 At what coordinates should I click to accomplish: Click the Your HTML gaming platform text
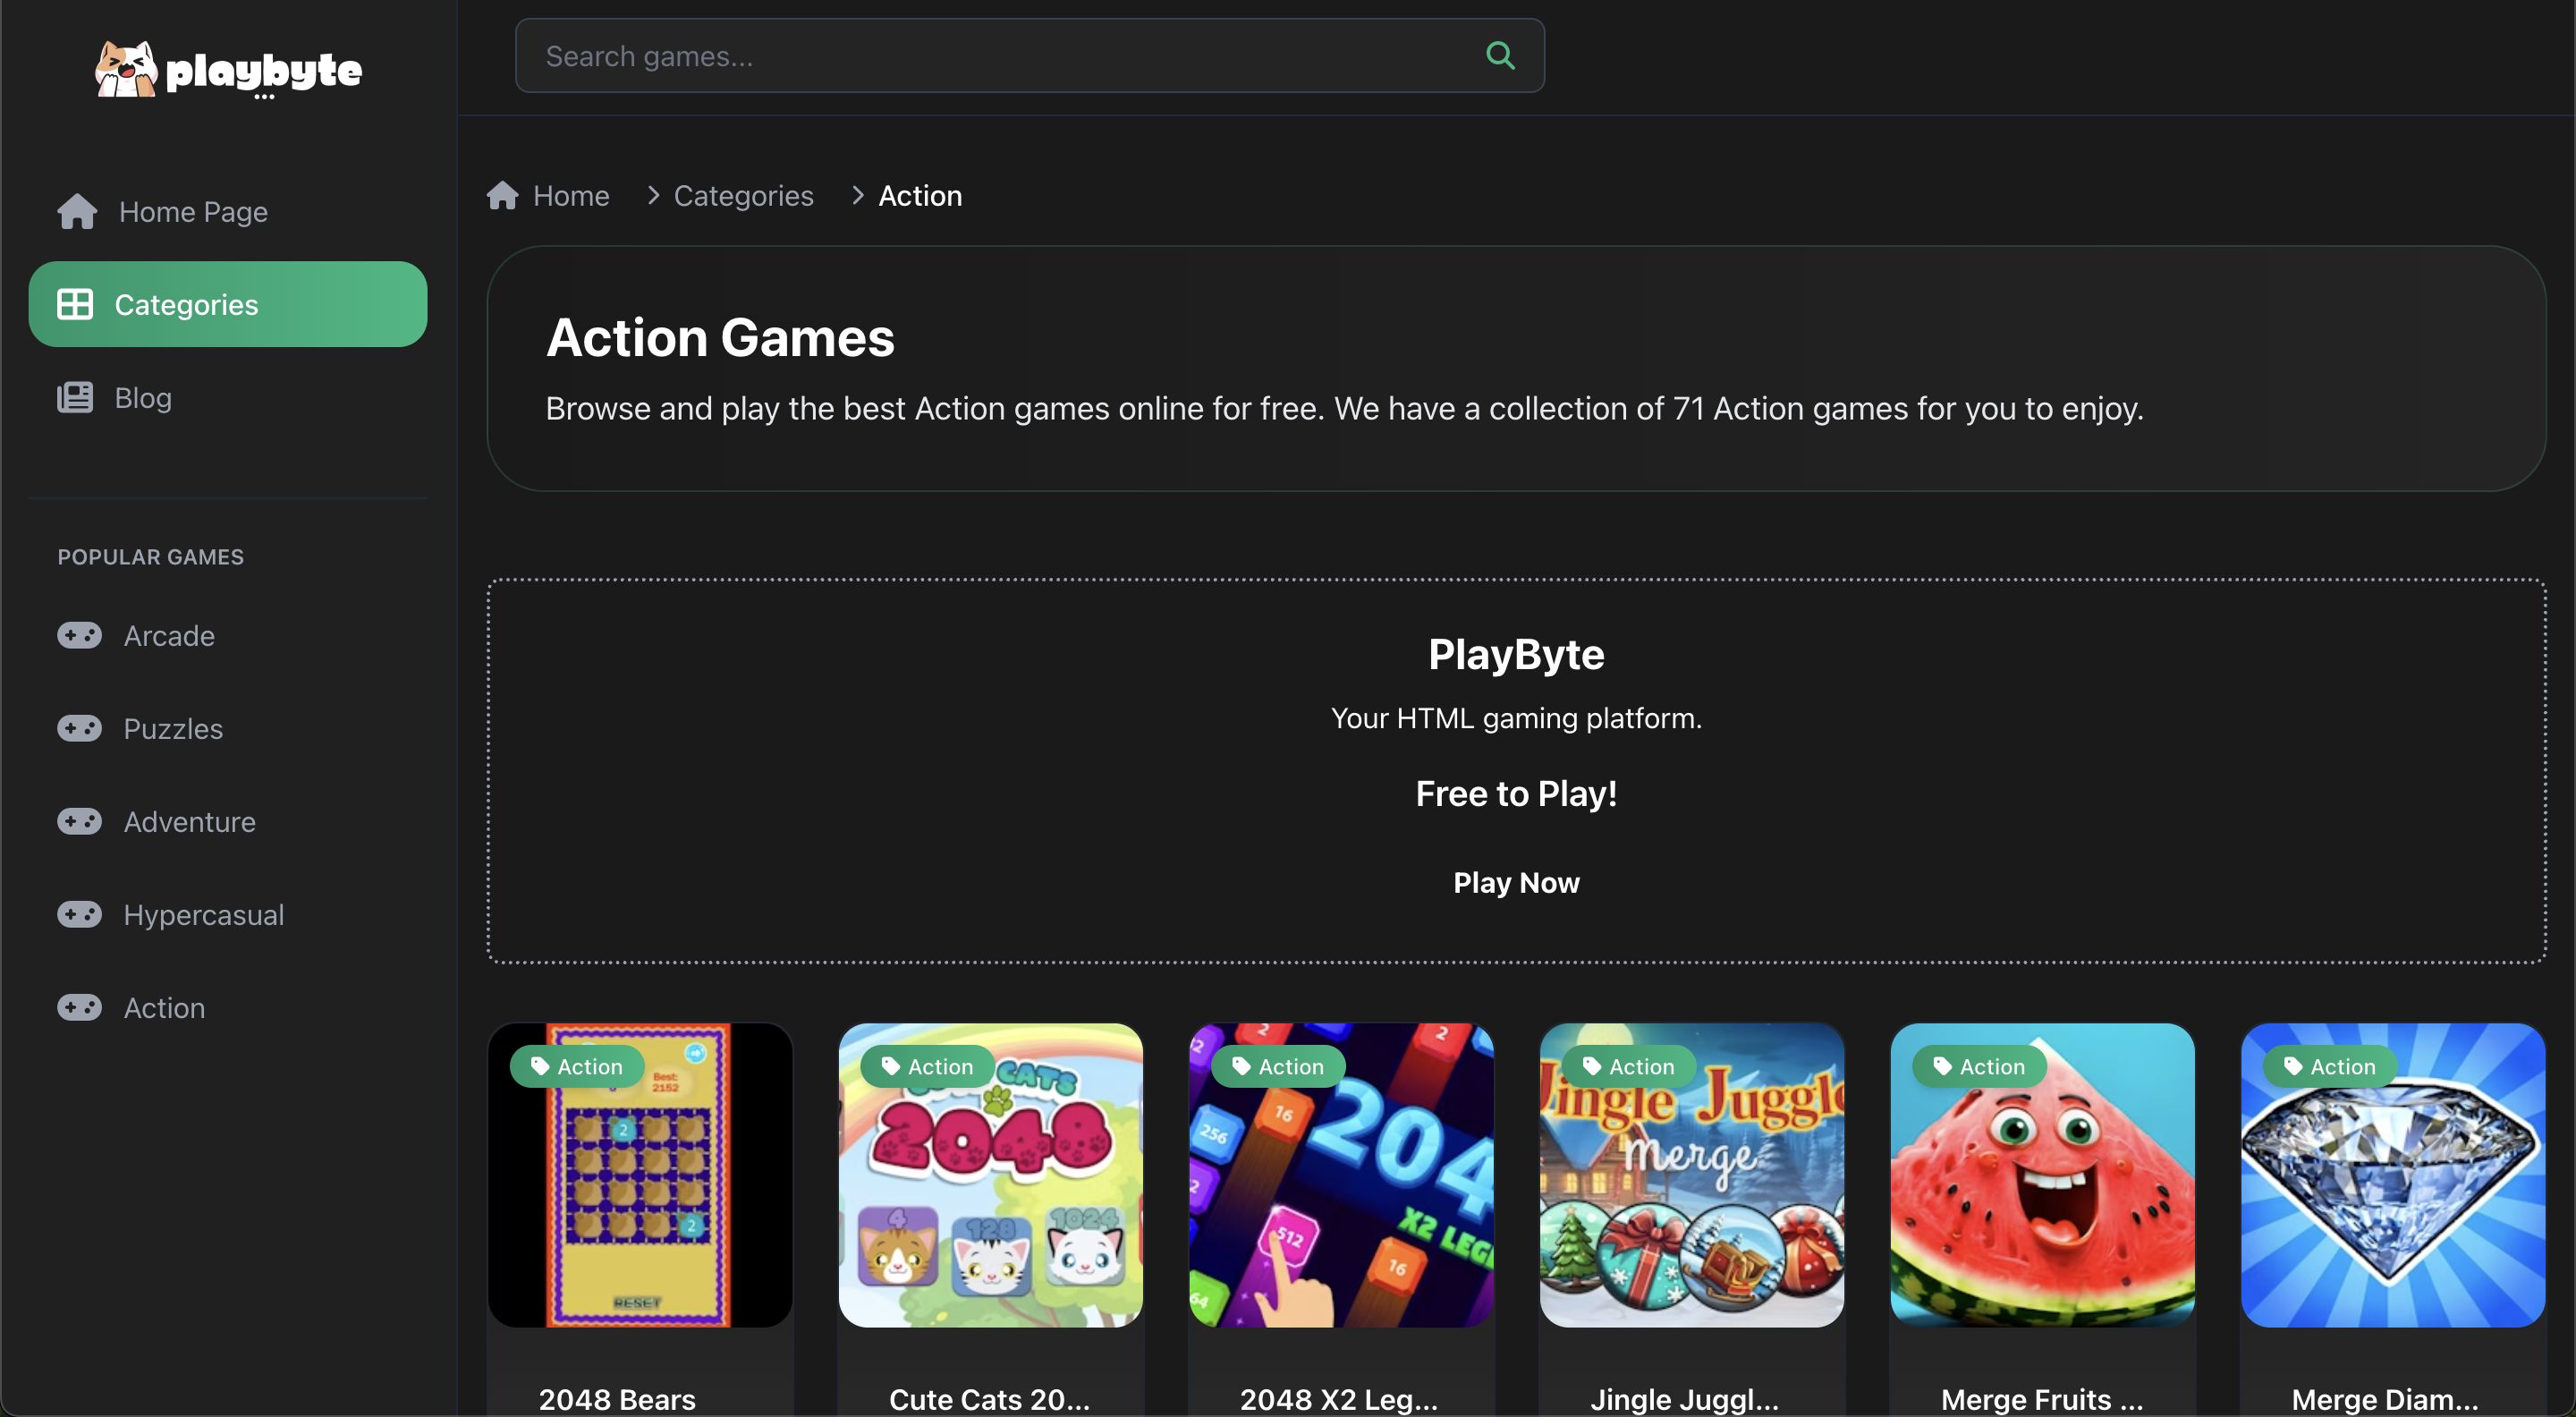(1516, 718)
